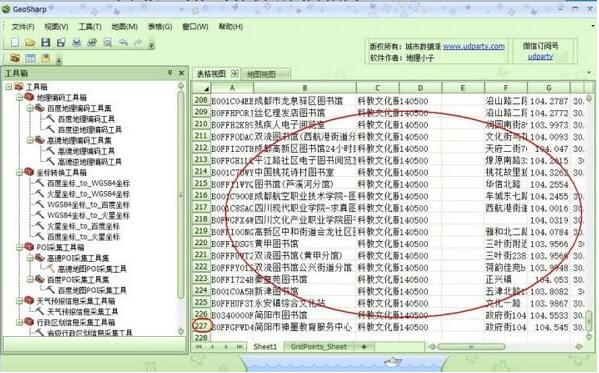The width and height of the screenshot is (599, 373).
Task: Collapse the 百度POI采集工具集 node
Action: (30, 279)
